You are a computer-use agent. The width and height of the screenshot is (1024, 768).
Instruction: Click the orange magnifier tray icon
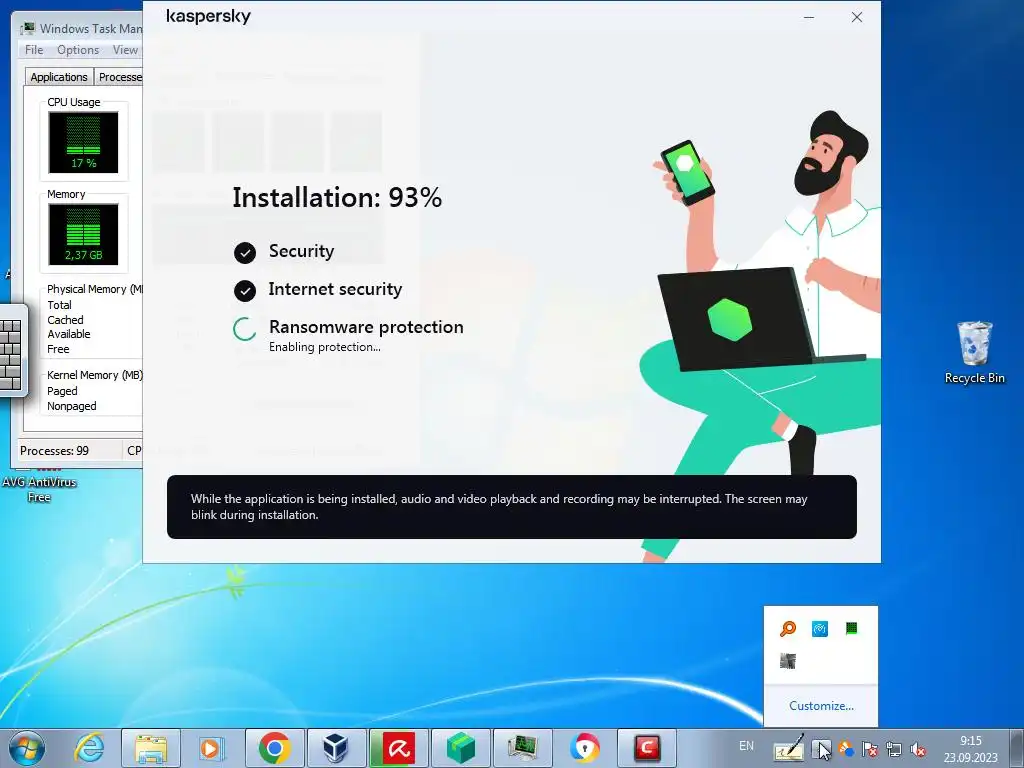788,628
